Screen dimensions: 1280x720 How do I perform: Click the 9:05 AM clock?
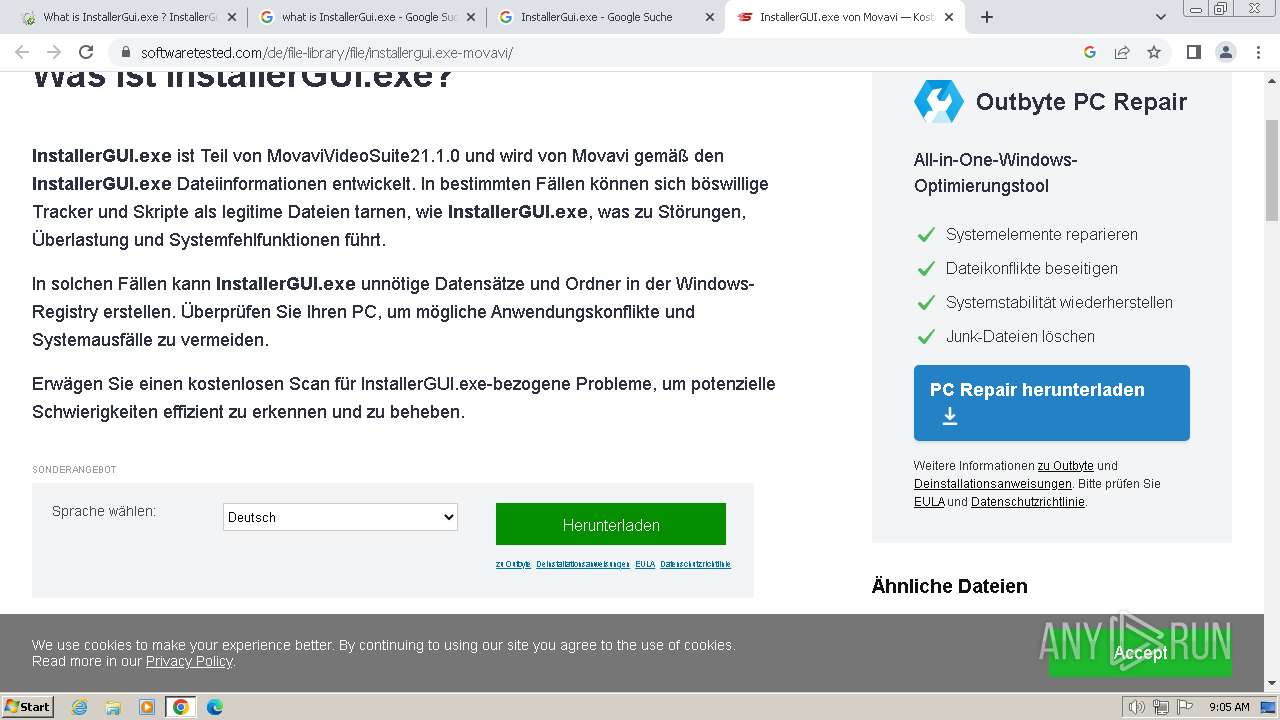point(1229,707)
